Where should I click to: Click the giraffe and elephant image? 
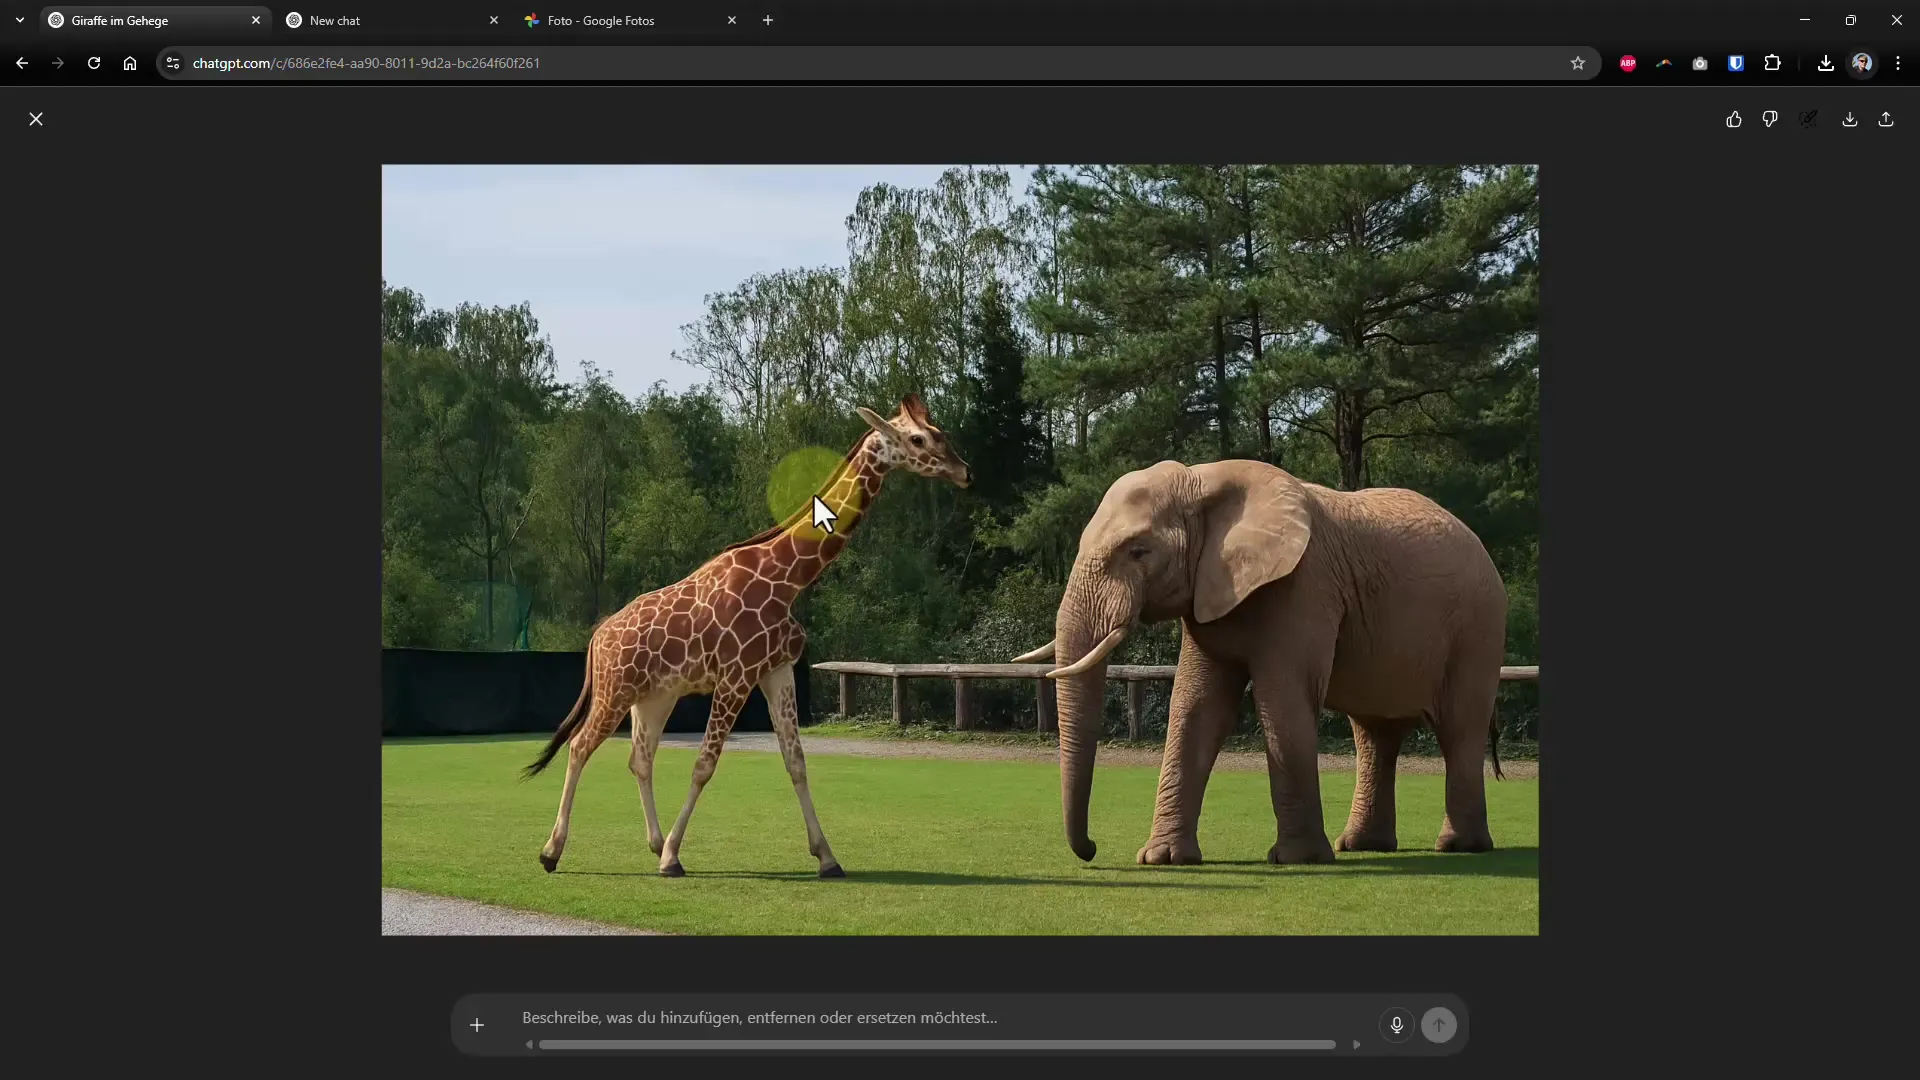(x=960, y=550)
